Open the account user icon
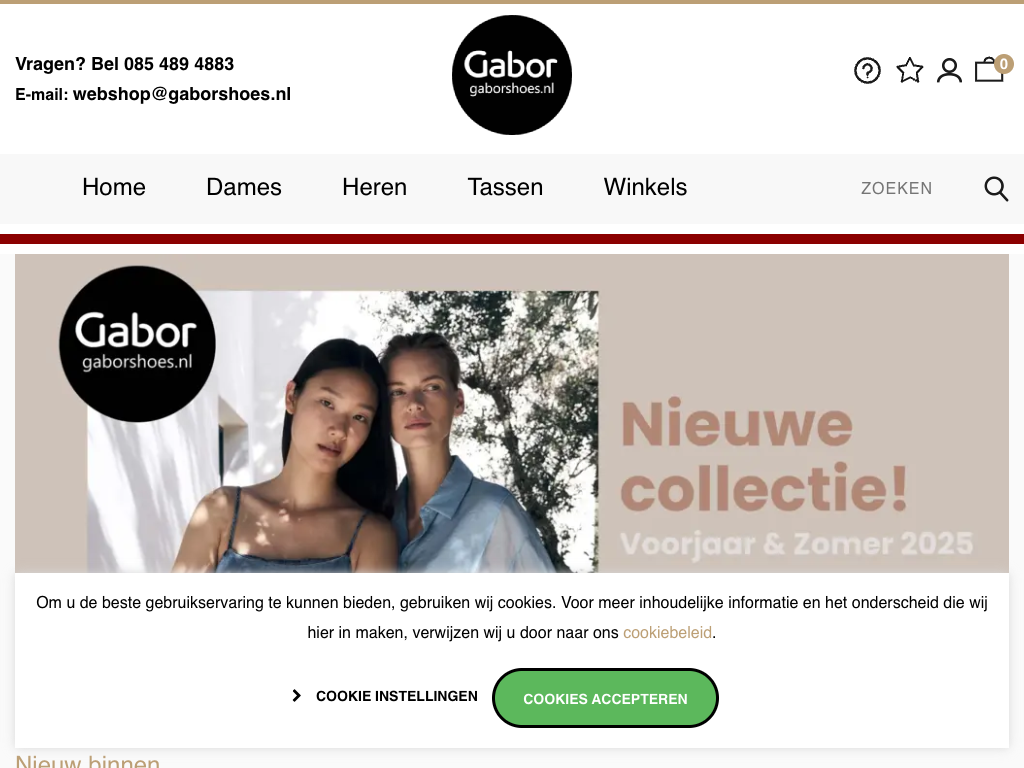1024x768 pixels. (x=950, y=71)
